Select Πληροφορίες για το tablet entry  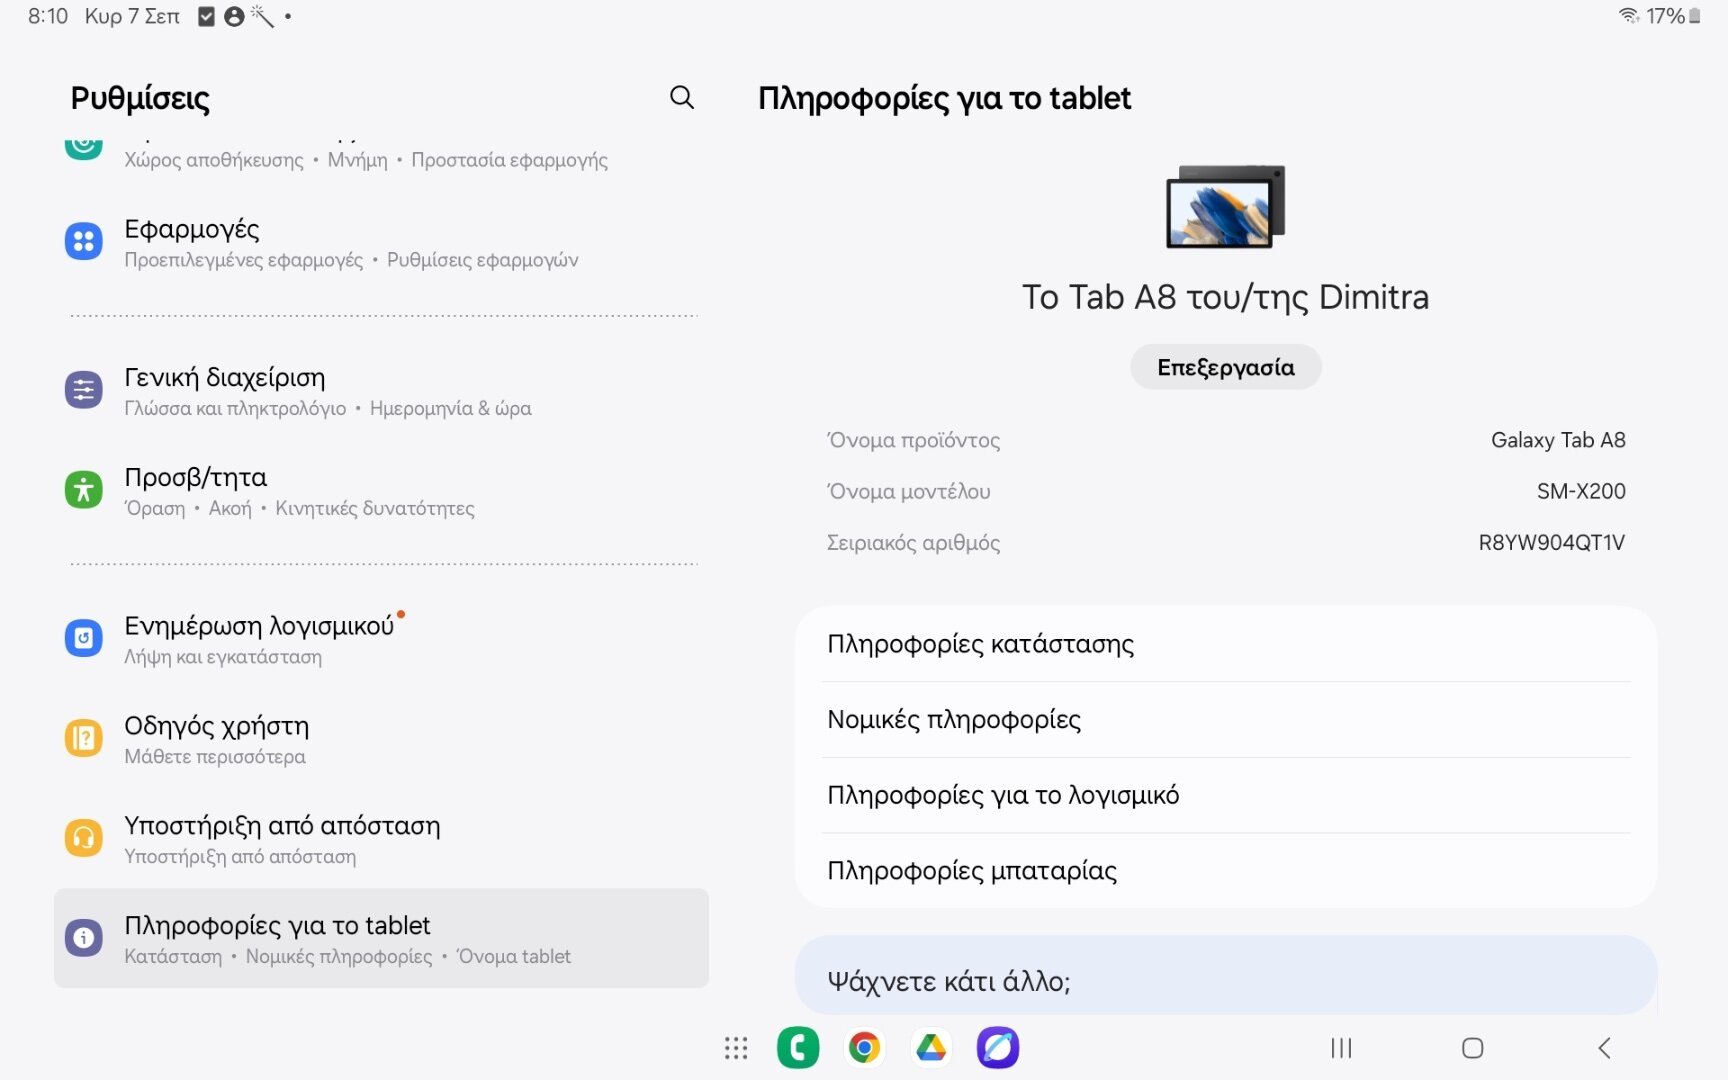pos(381,938)
